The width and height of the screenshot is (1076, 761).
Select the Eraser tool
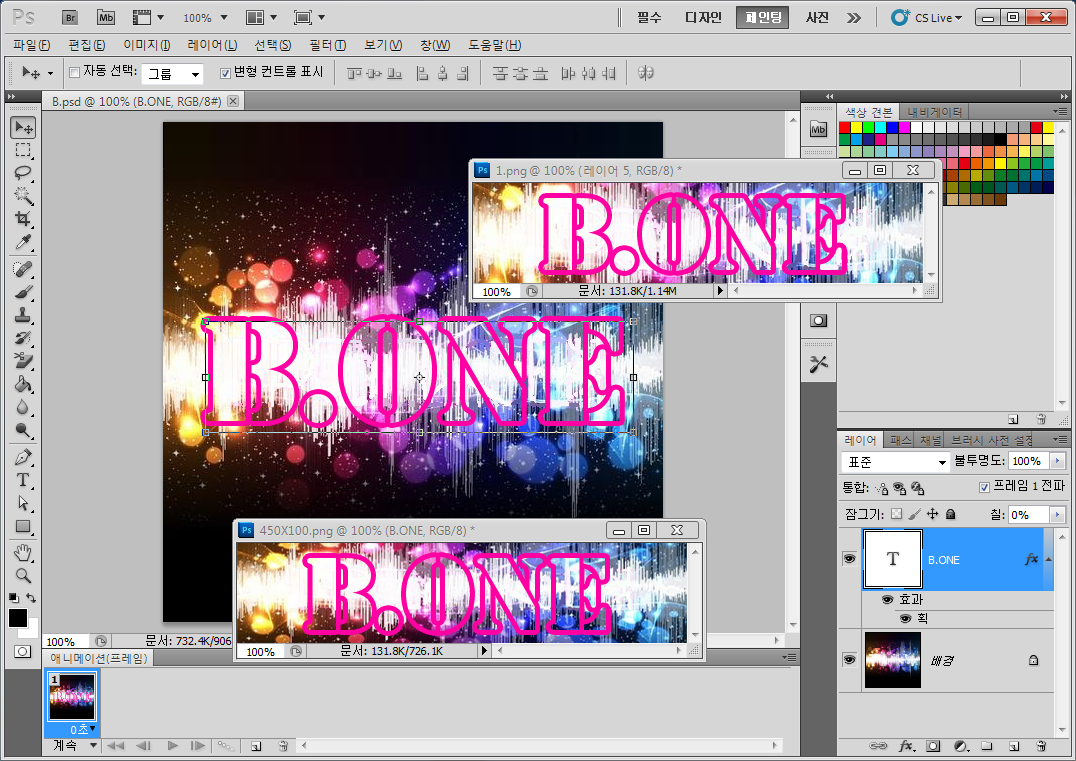tap(23, 361)
